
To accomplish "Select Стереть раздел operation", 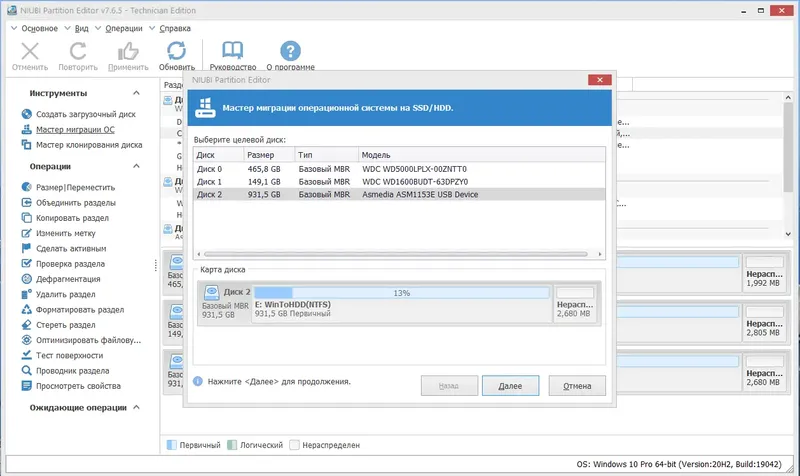I will coord(65,325).
